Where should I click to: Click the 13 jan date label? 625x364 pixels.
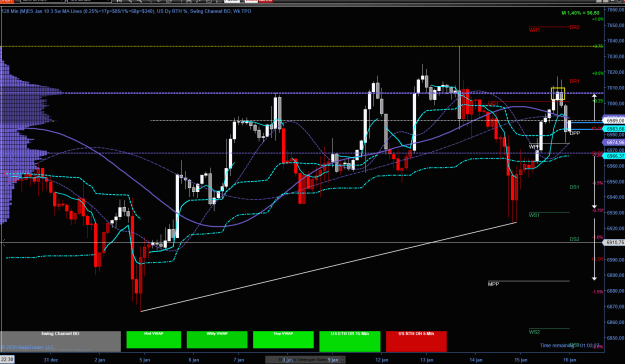click(426, 360)
